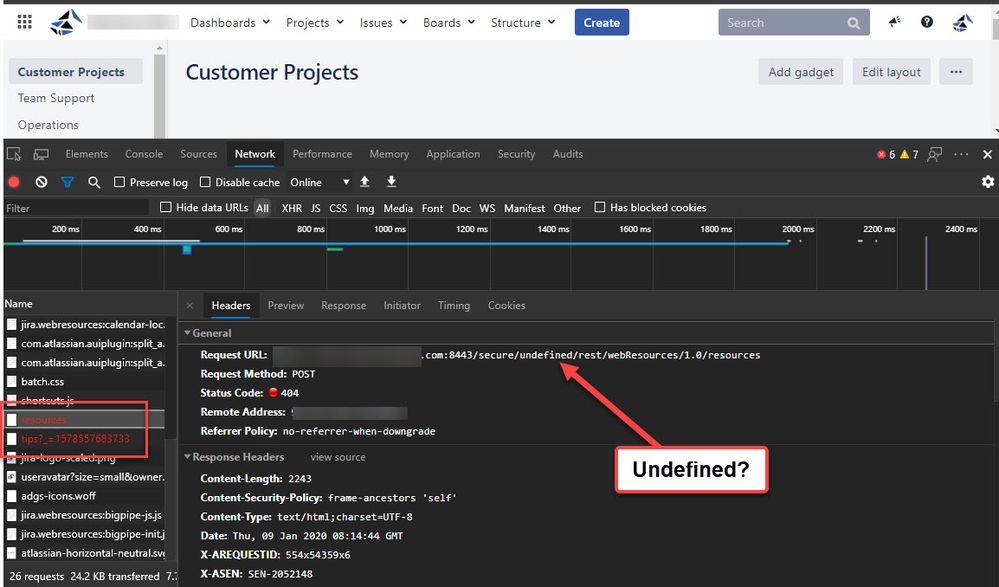
Task: Open the Dashboards dropdown menu
Action: click(x=230, y=23)
